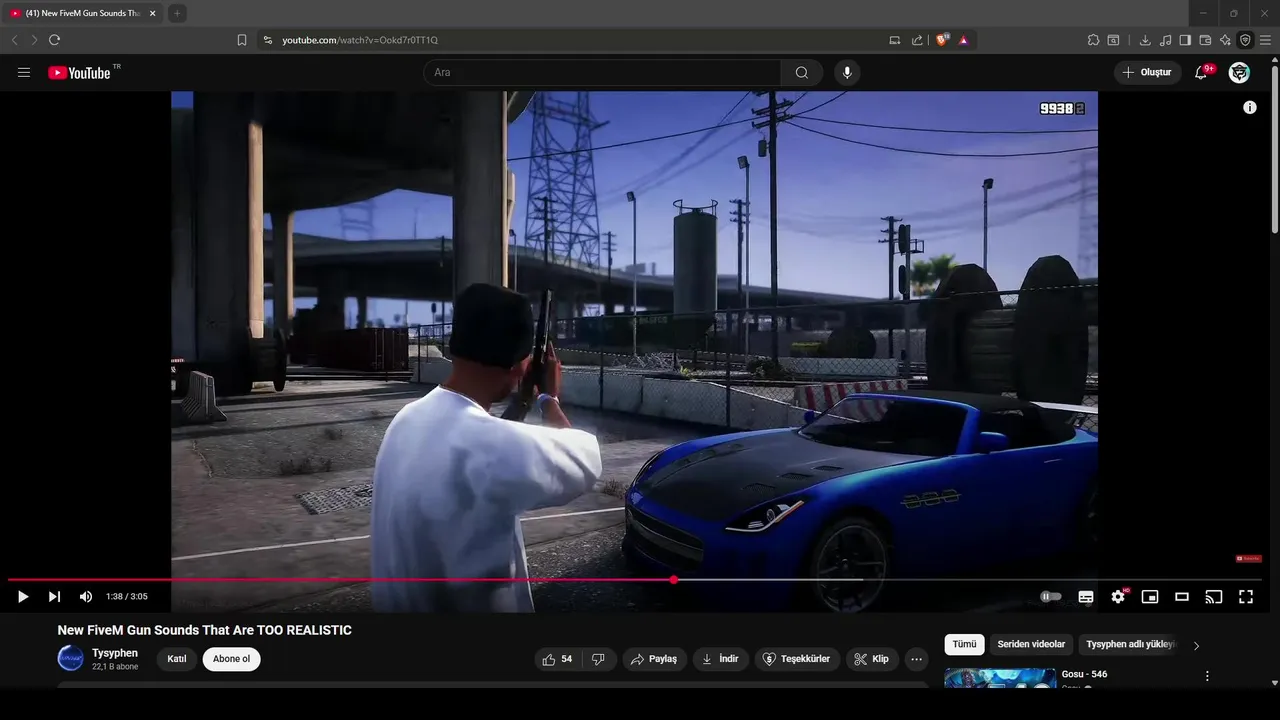The height and width of the screenshot is (720, 1280).
Task: Click the page vertical scrollbar
Action: [x=1274, y=150]
